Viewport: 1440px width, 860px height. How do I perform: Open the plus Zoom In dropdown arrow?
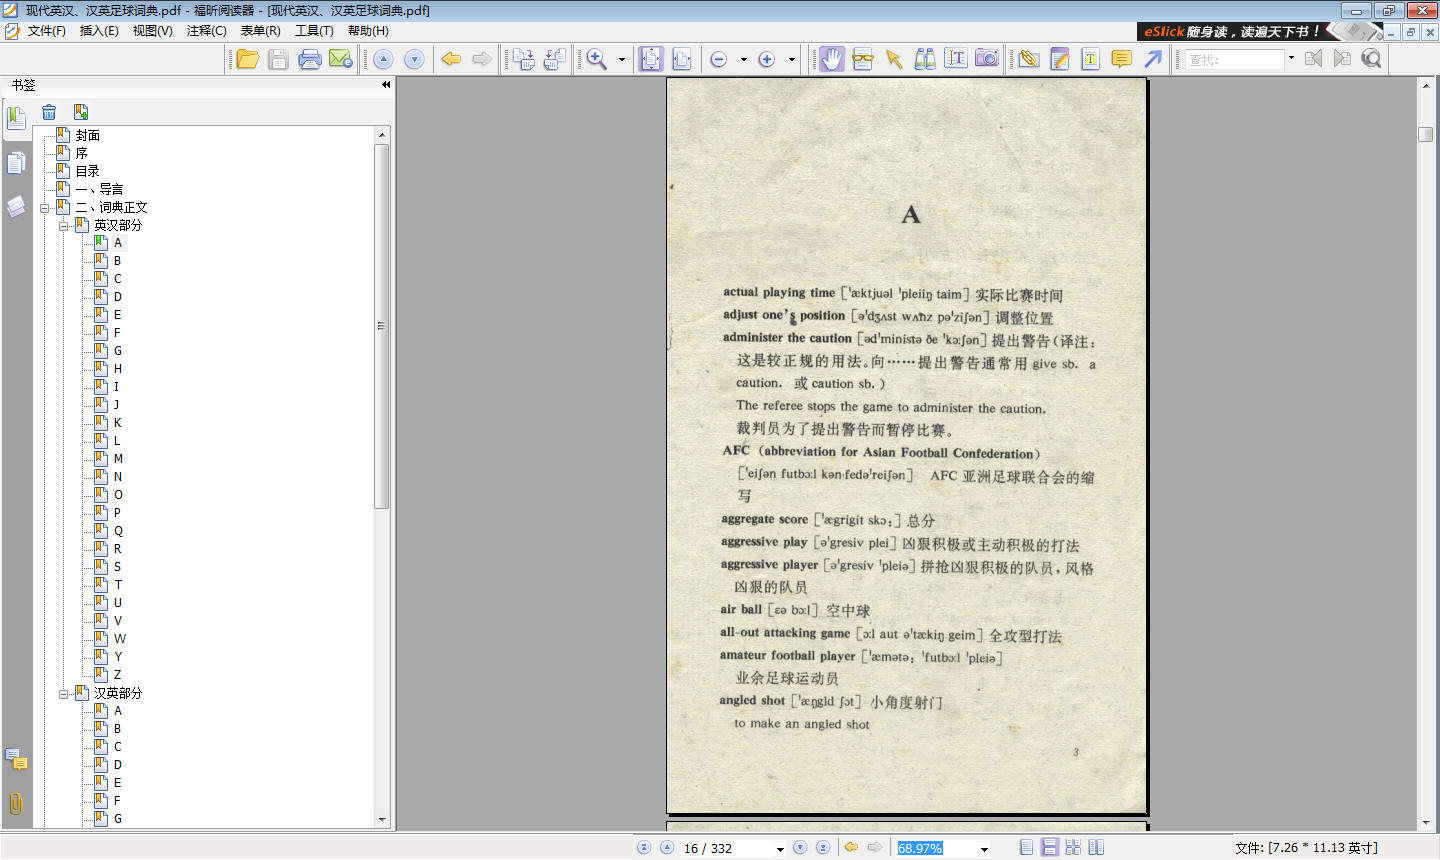click(792, 59)
